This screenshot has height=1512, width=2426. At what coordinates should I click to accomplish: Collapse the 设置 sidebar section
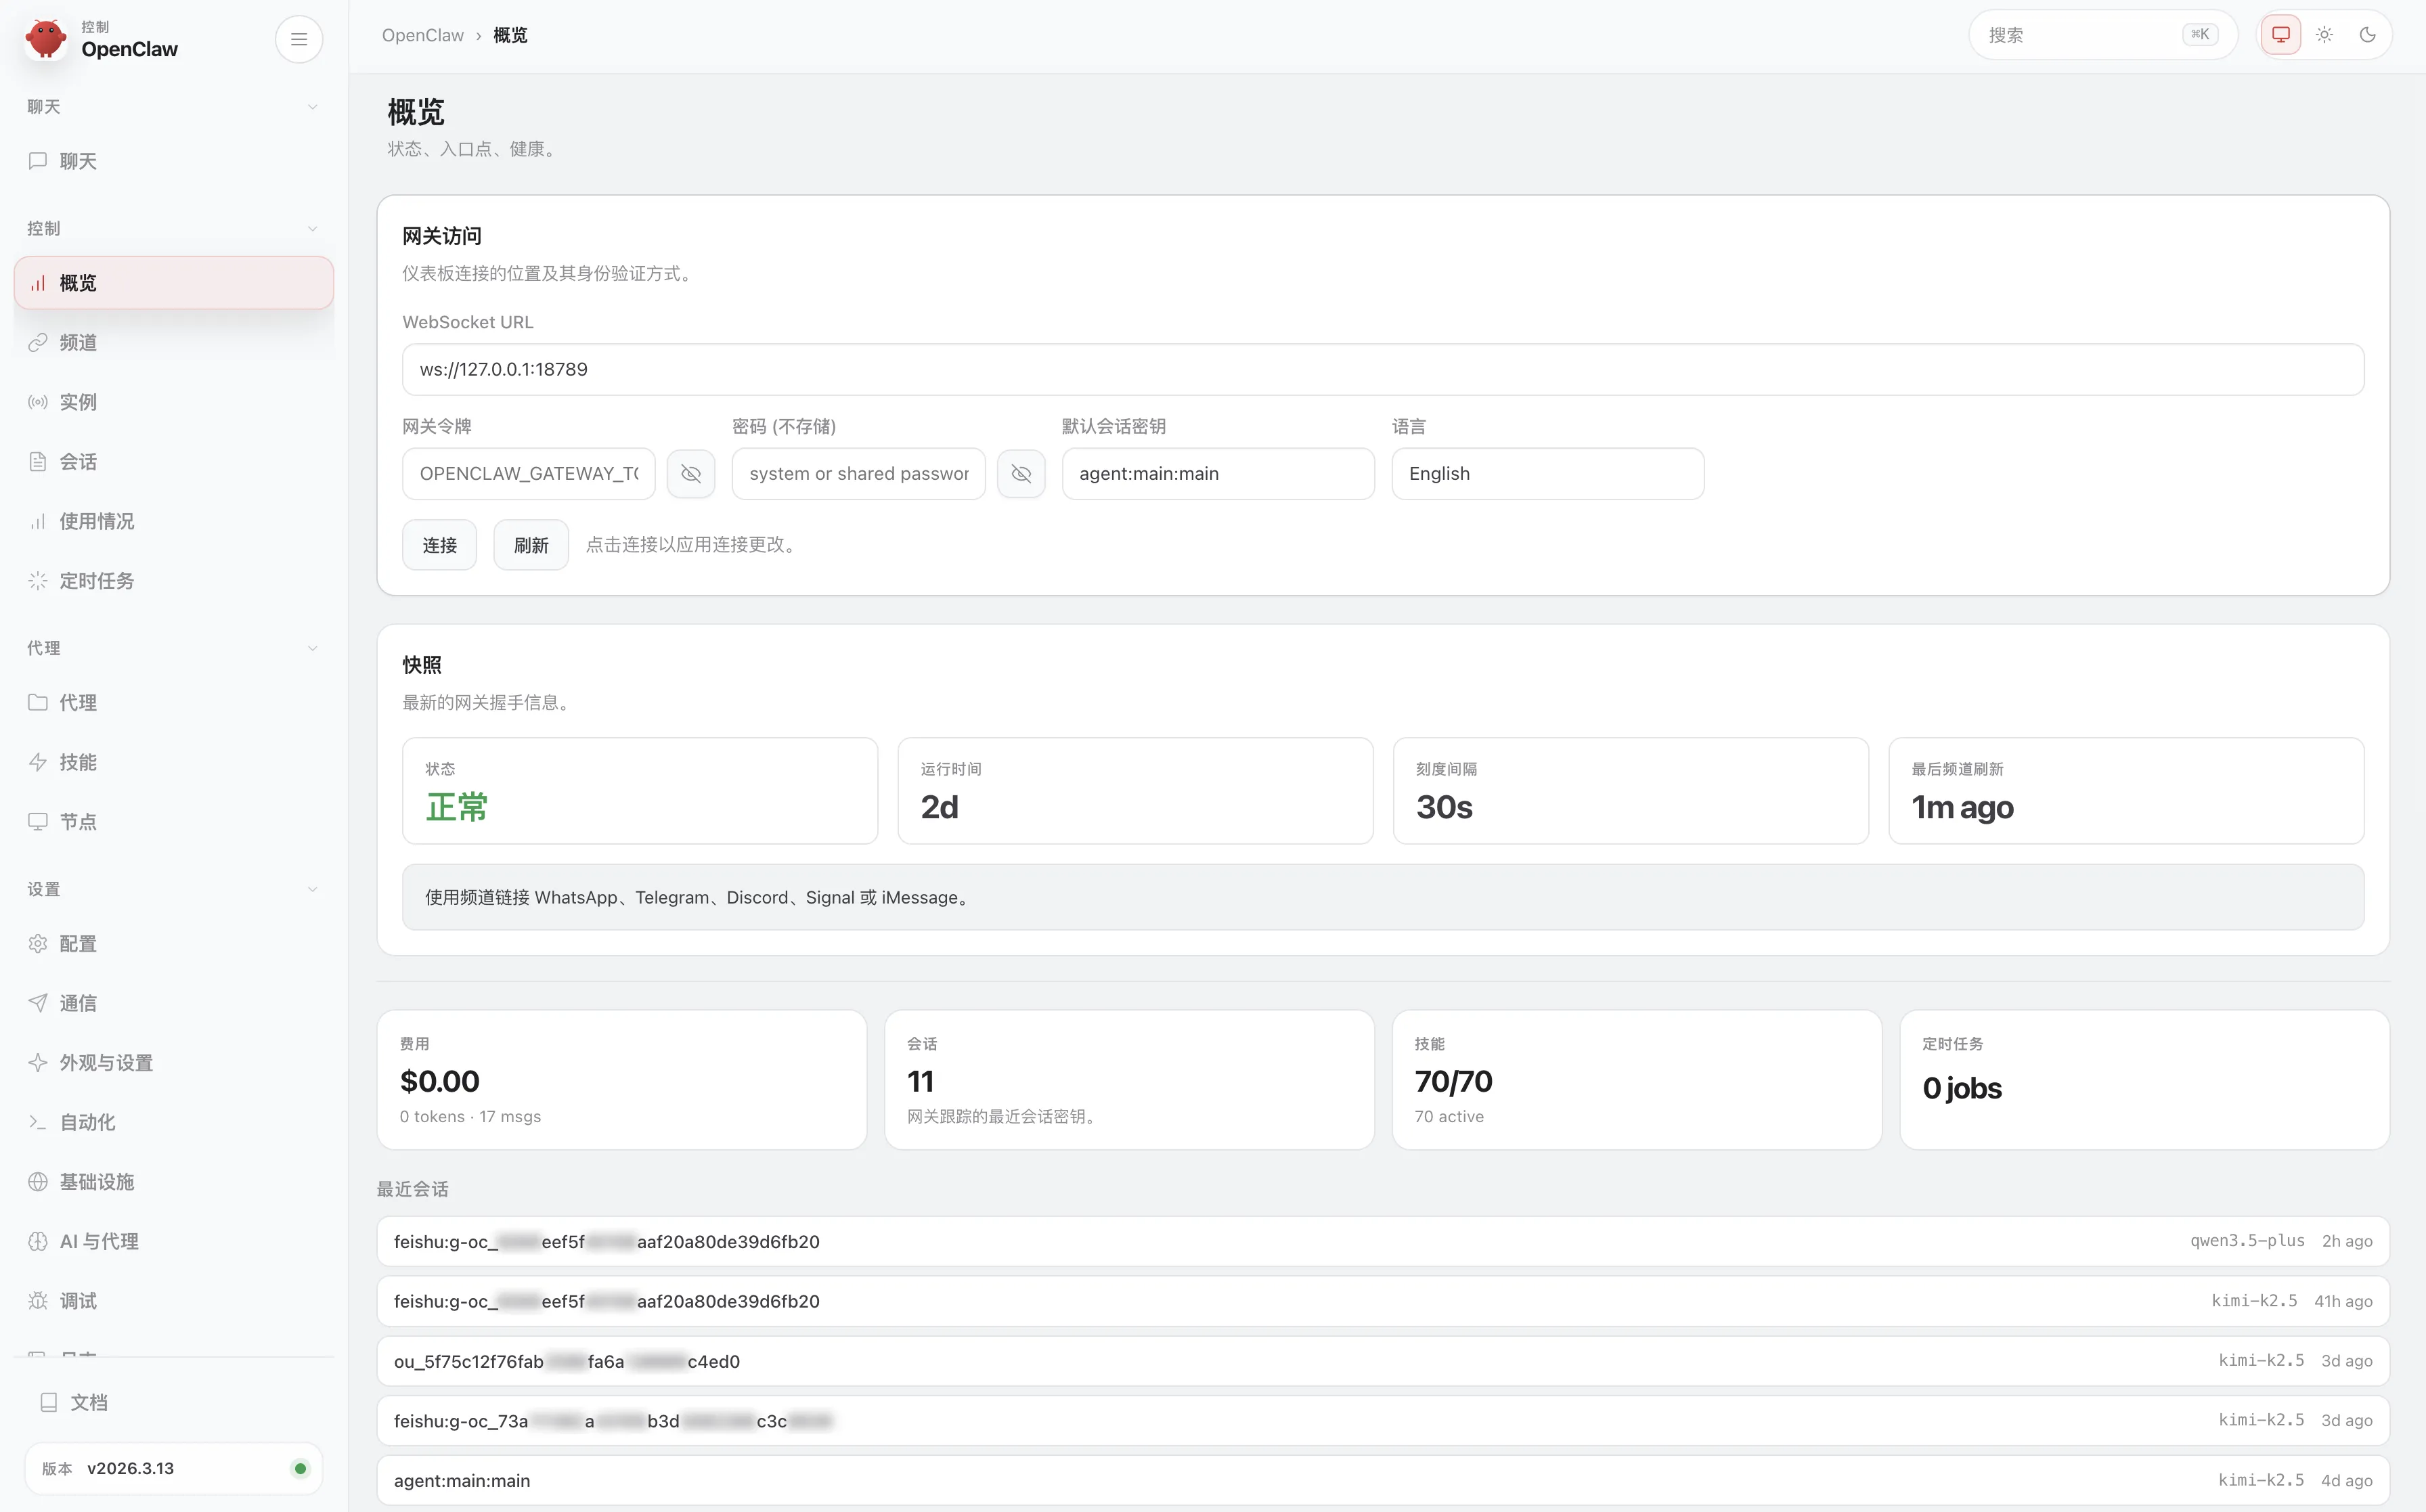point(312,889)
